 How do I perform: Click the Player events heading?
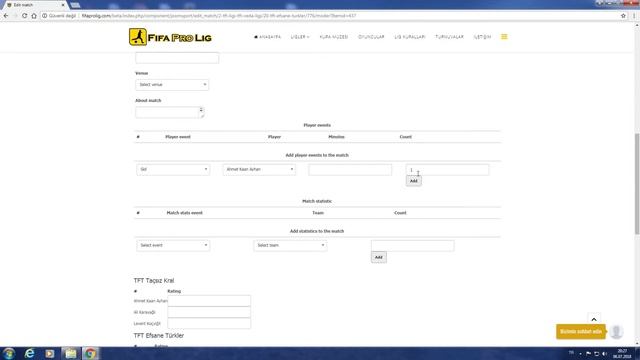[317, 125]
